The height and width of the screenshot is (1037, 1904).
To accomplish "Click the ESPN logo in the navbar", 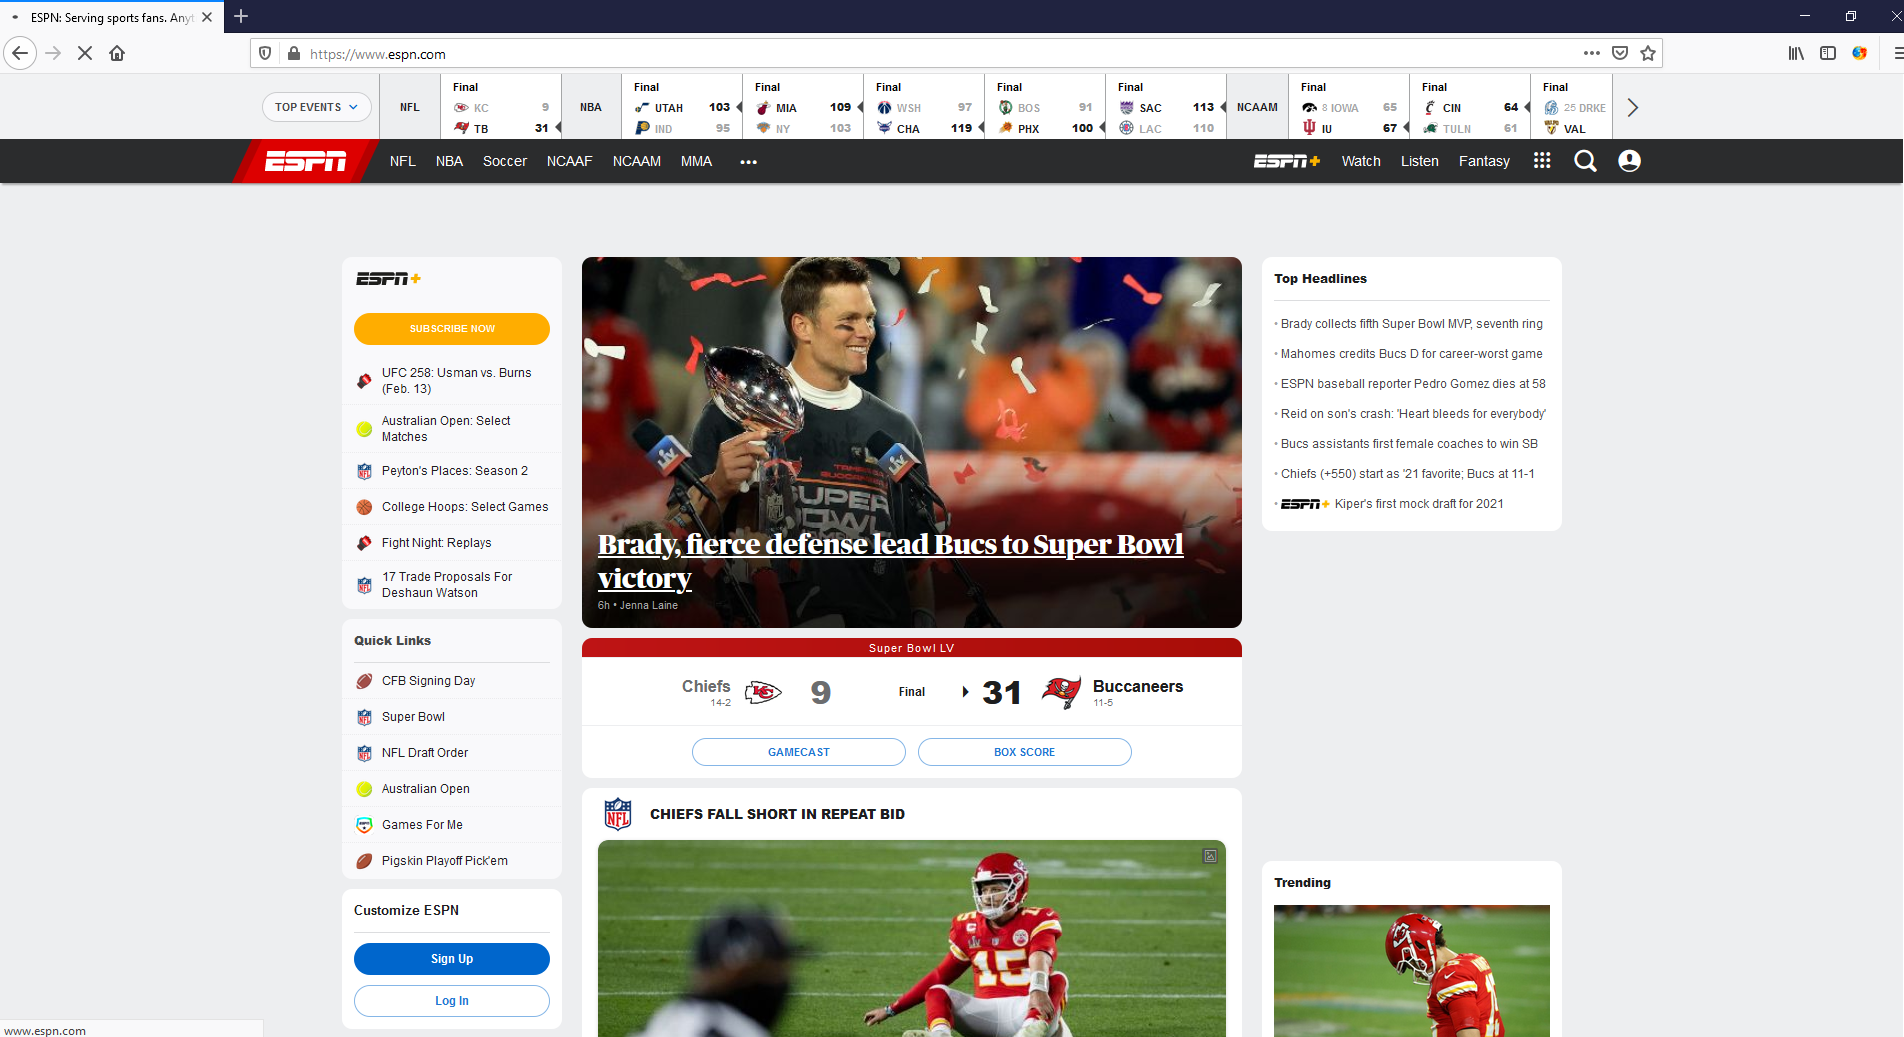I will click(303, 161).
